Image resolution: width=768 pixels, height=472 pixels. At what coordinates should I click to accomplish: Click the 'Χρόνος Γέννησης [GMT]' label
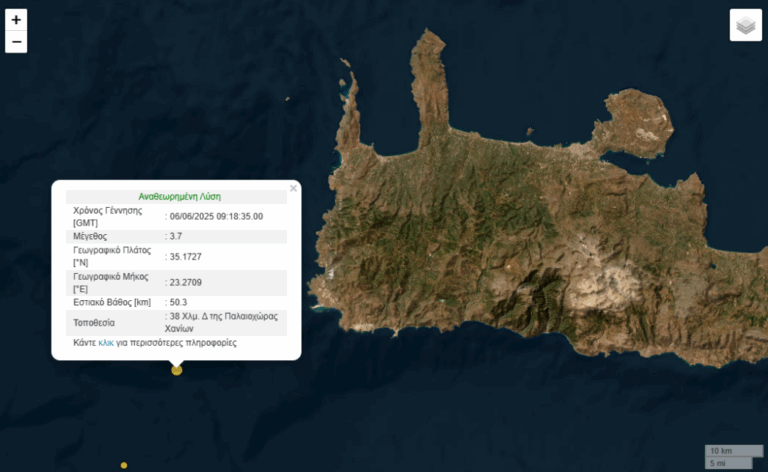108,216
